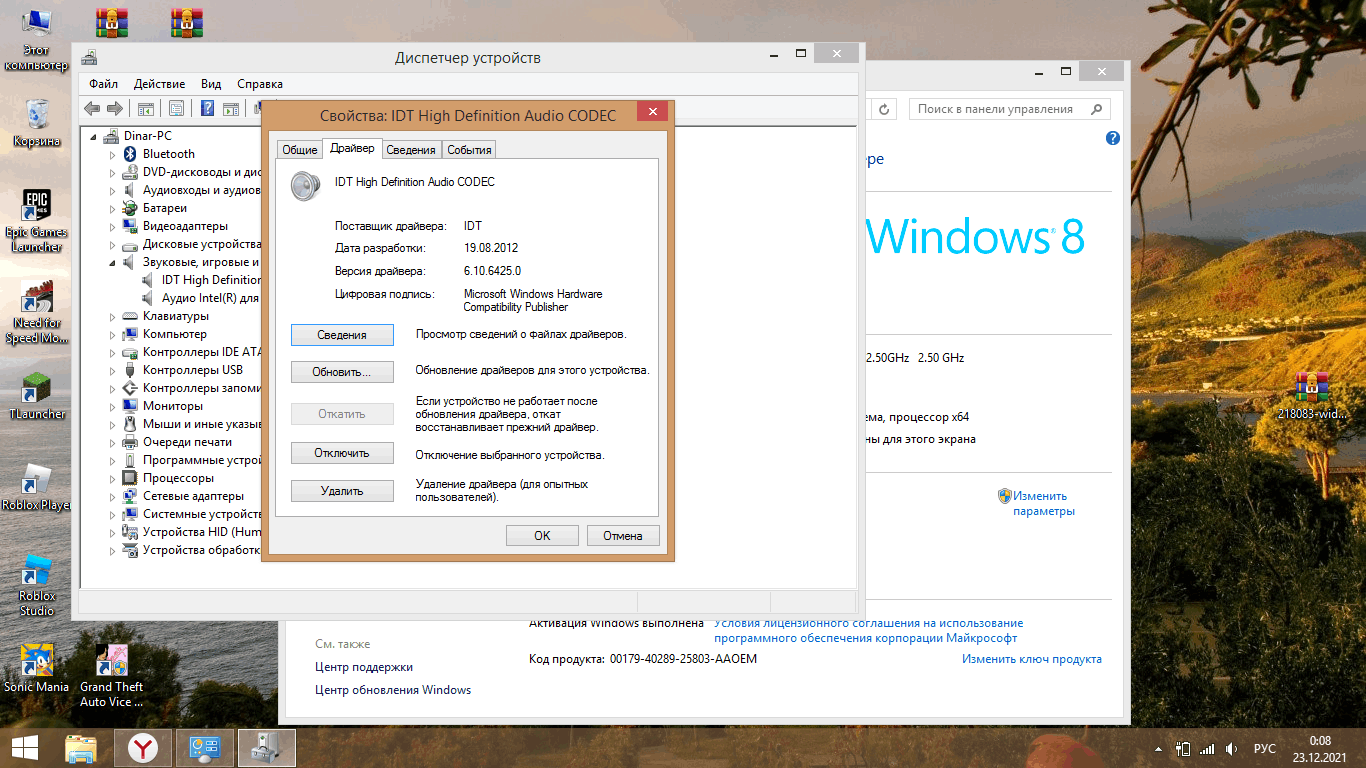This screenshot has width=1366, height=768.
Task: Click the Батареи battery icon in the tree
Action: (x=129, y=208)
